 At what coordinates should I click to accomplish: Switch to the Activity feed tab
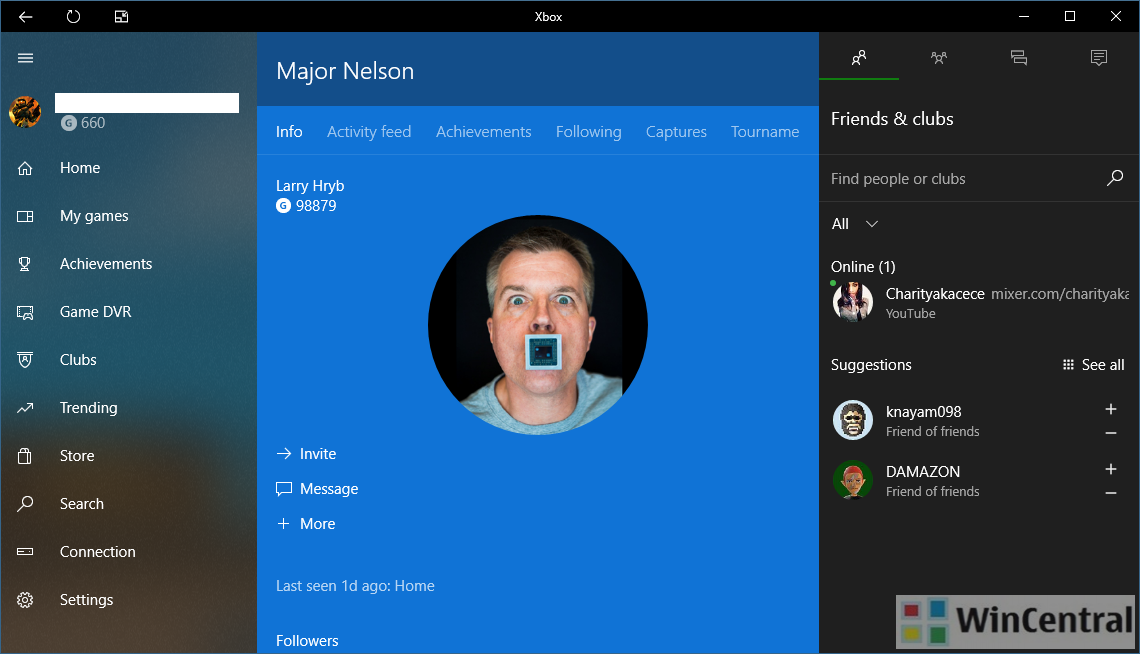tap(369, 132)
